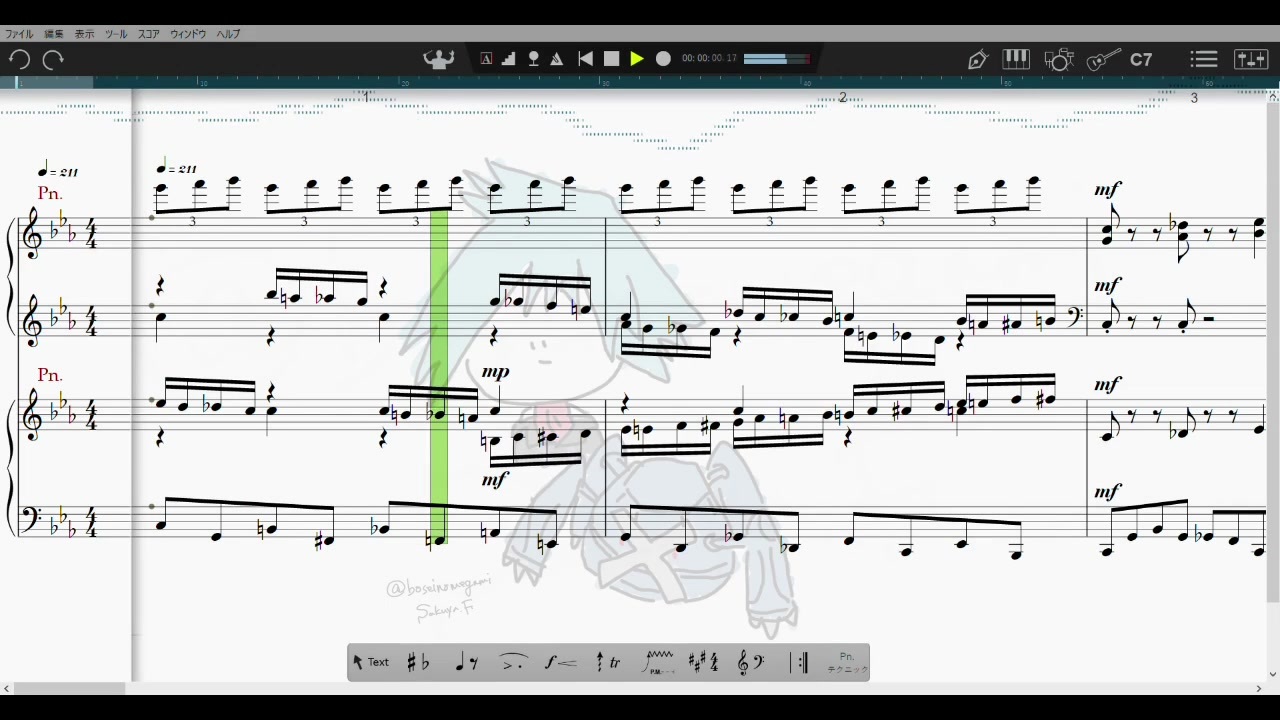The width and height of the screenshot is (1280, 720).
Task: Open the スコア menu
Action: click(x=149, y=34)
